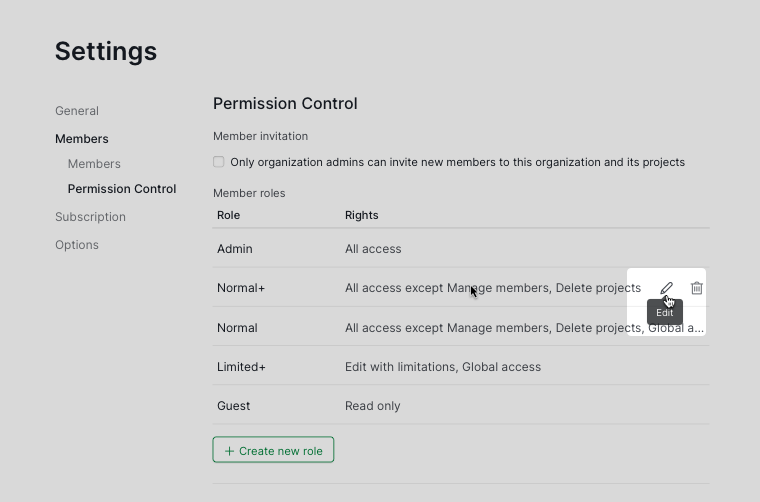This screenshot has height=502, width=760.
Task: Select Permission Control in the sidebar
Action: 122,189
